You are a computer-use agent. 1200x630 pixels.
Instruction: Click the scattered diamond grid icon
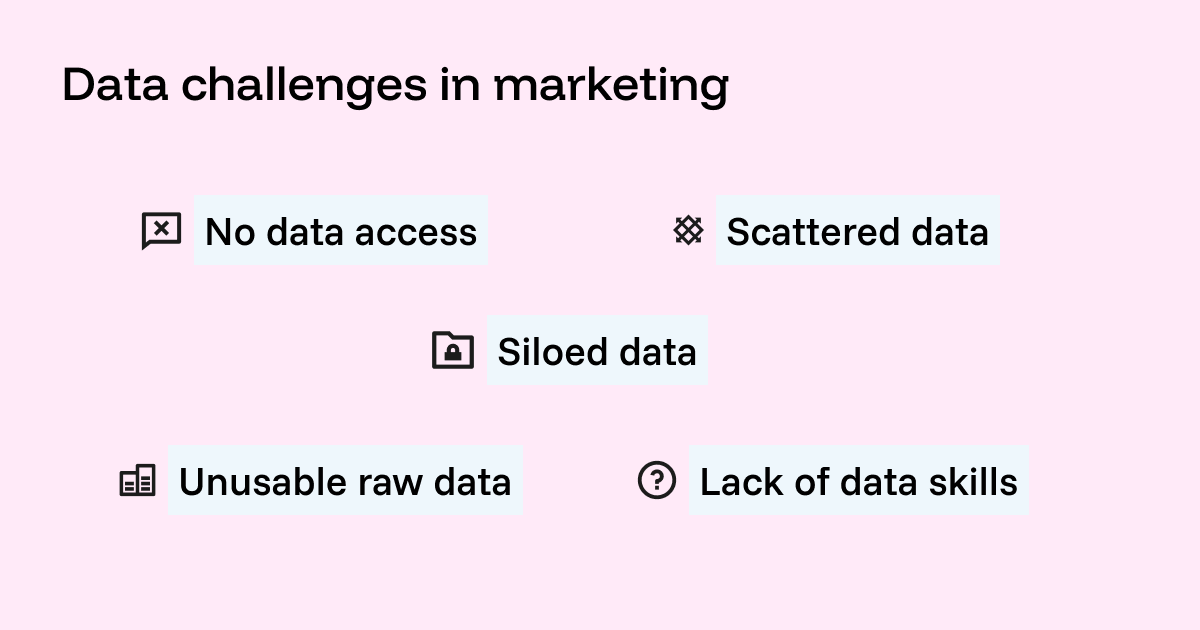click(688, 231)
